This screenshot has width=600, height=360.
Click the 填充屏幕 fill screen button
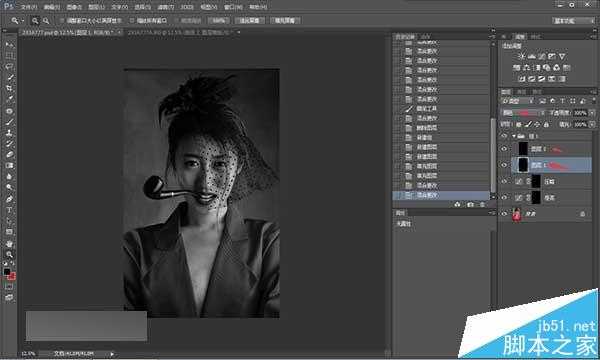pyautogui.click(x=285, y=21)
